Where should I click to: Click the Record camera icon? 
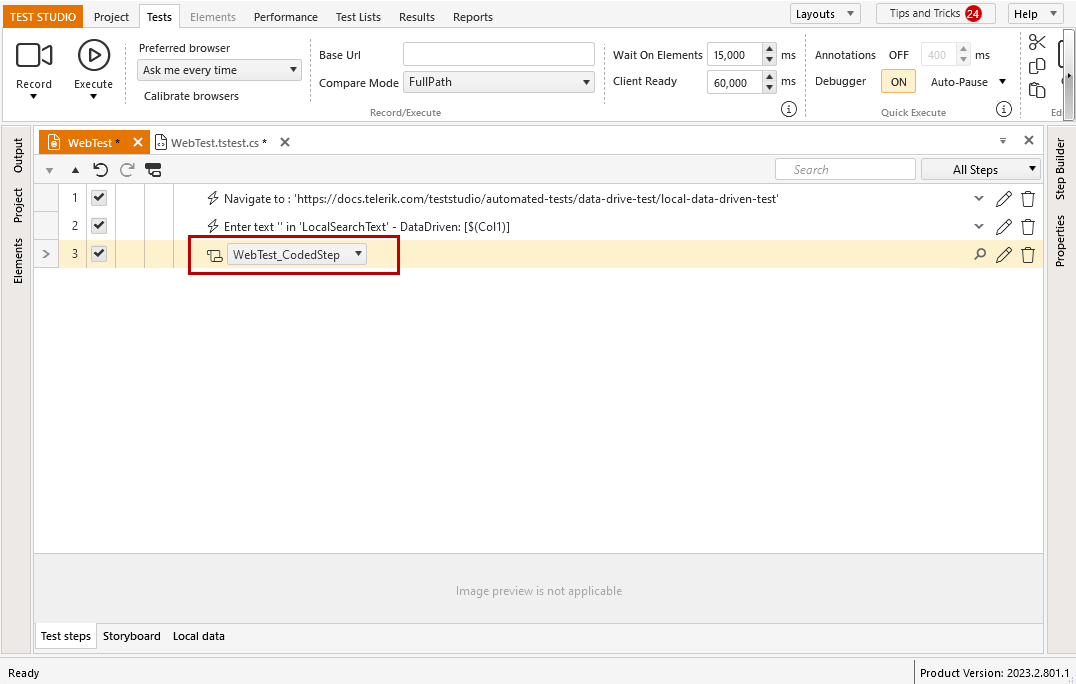click(34, 55)
